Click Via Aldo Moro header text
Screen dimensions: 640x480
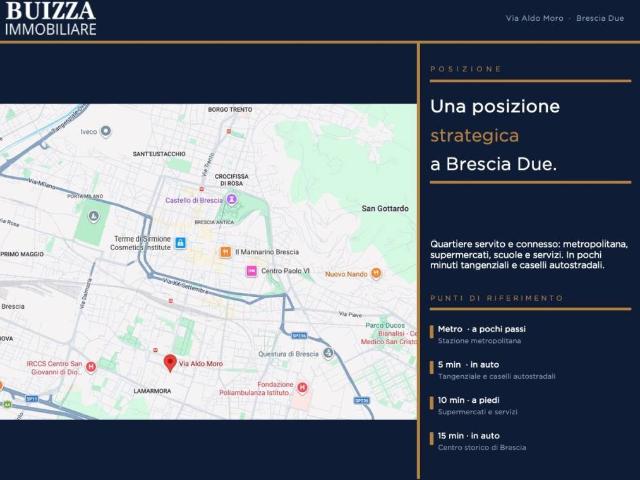coord(534,18)
